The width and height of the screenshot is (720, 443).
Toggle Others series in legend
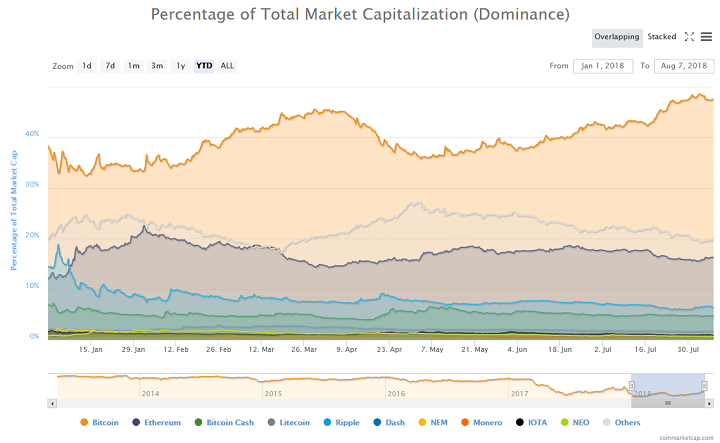coord(622,422)
